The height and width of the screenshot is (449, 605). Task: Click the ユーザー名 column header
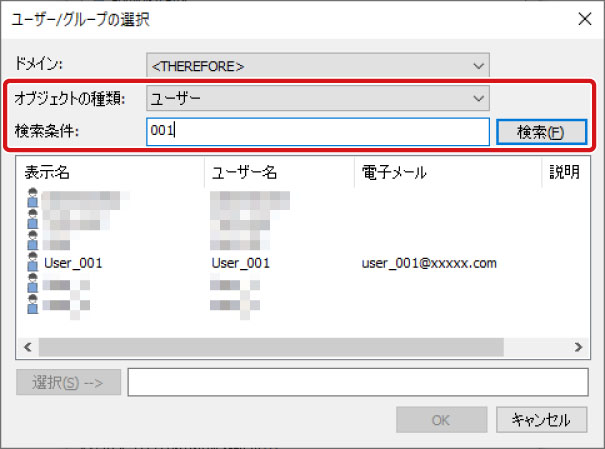point(278,172)
